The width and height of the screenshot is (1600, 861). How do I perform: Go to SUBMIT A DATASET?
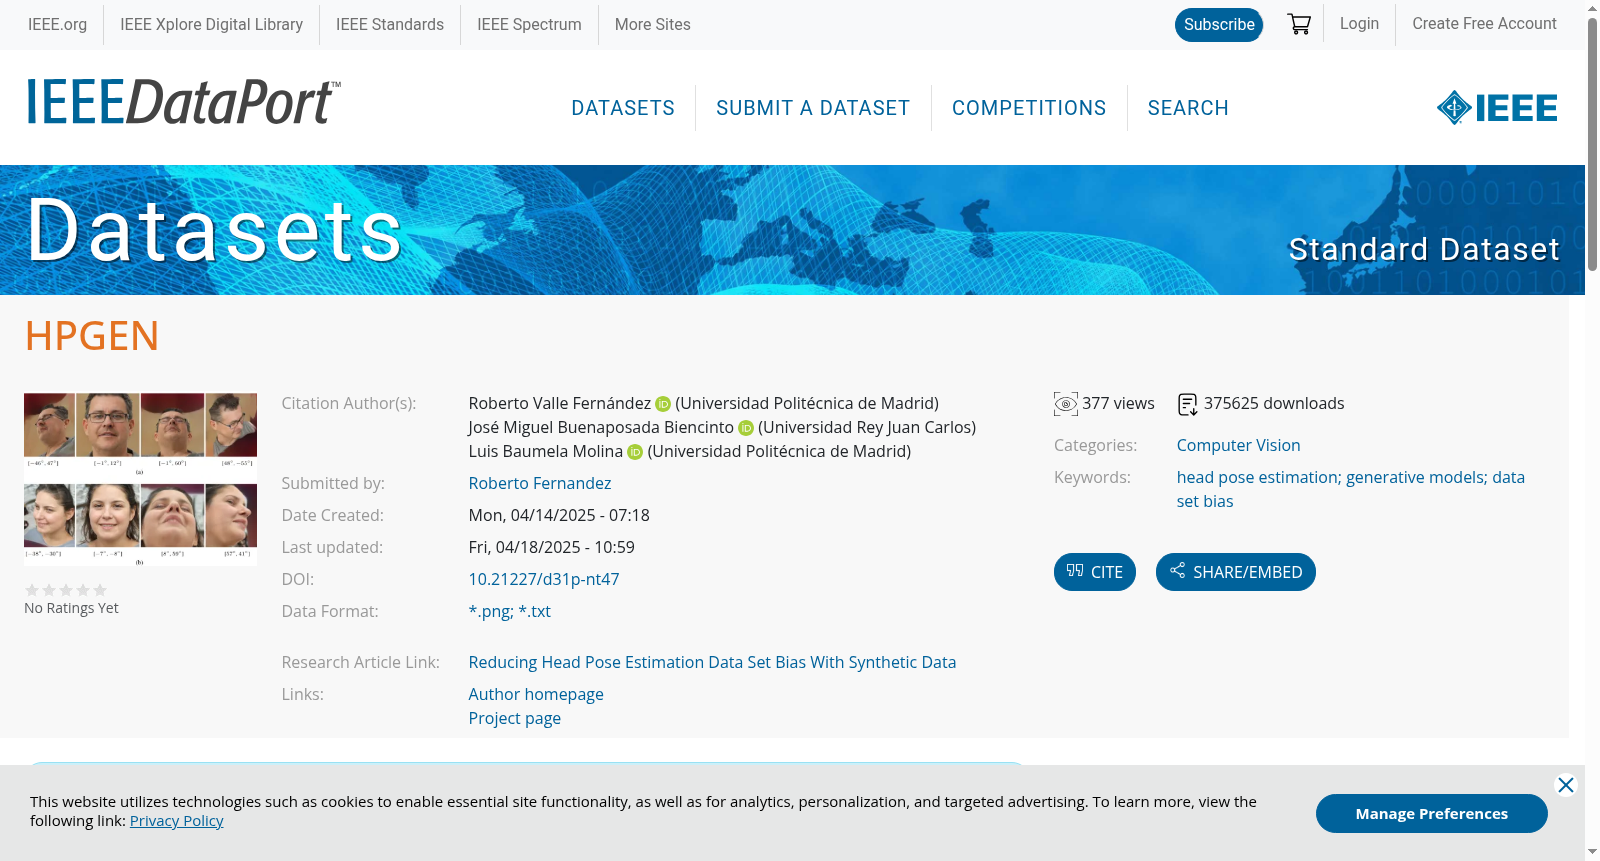[x=813, y=108]
